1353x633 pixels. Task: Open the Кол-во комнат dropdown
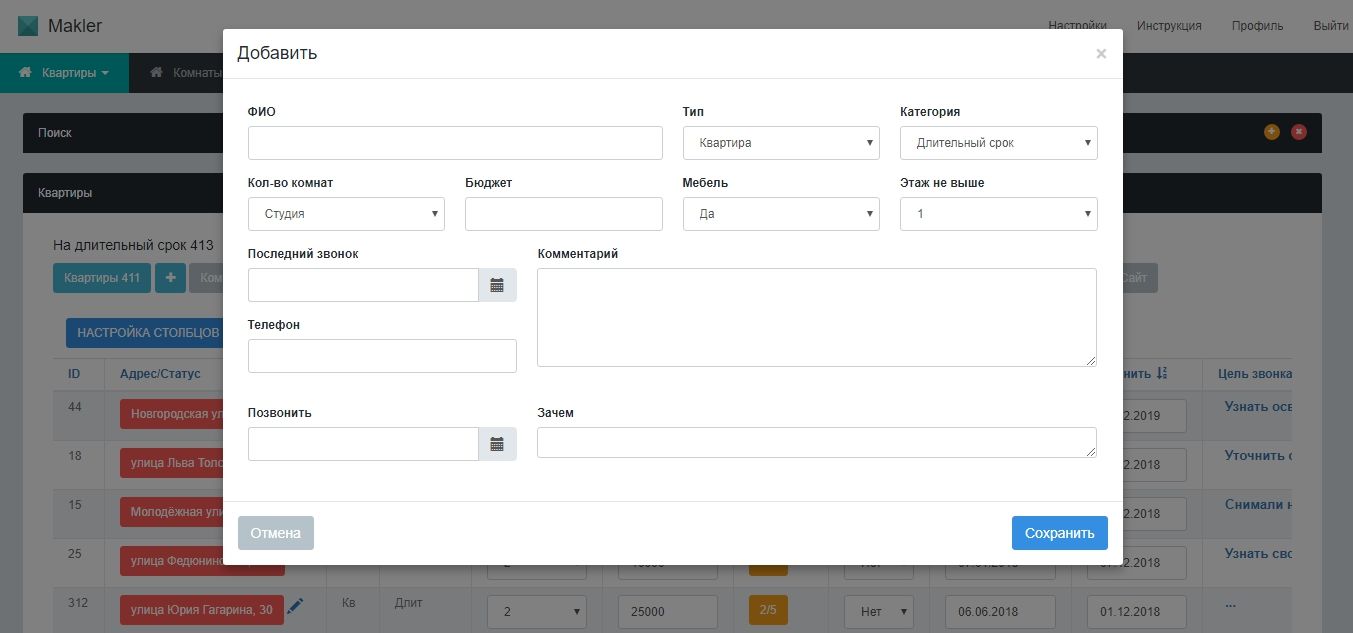point(346,214)
